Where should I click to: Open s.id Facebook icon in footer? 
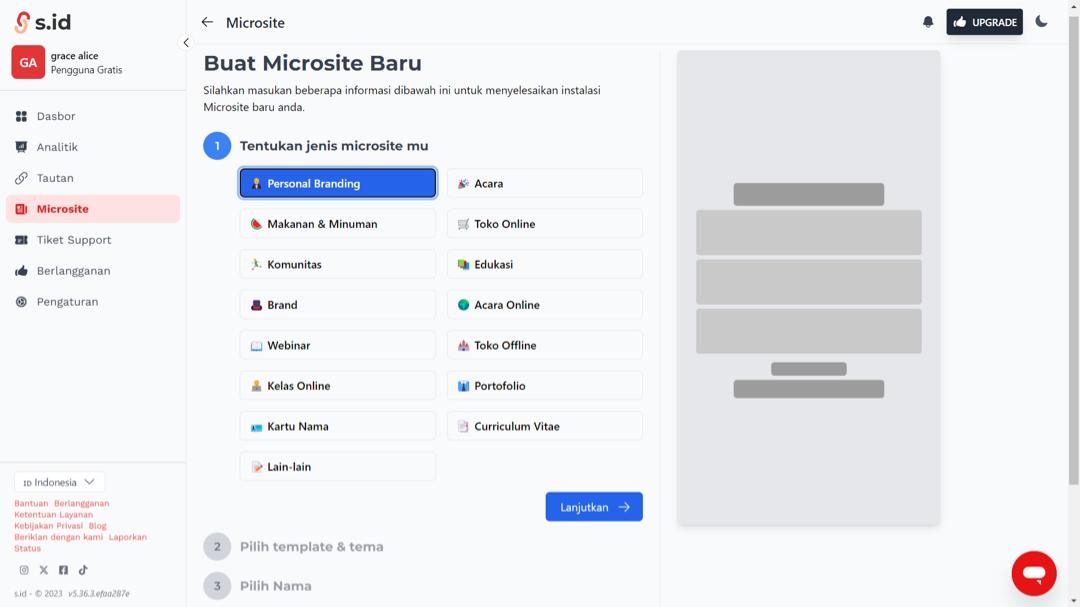pyautogui.click(x=63, y=570)
